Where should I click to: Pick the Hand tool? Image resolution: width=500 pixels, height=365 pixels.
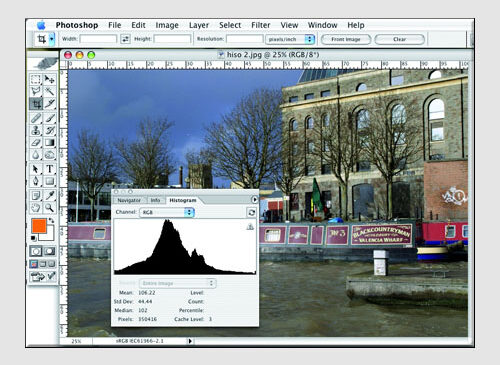click(x=36, y=208)
